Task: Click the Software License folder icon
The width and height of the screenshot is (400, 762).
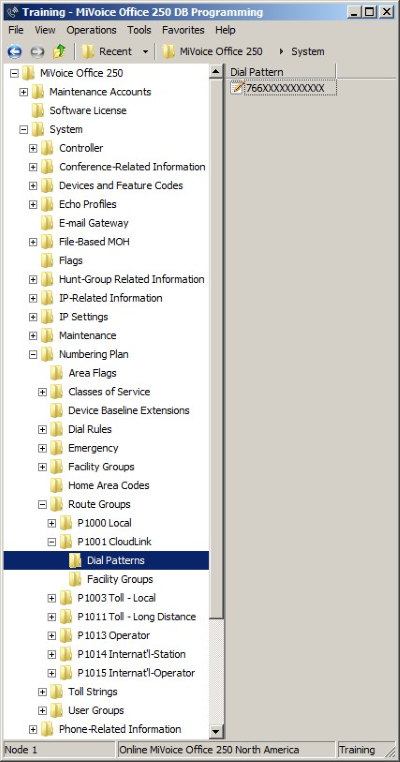Action: 38,110
